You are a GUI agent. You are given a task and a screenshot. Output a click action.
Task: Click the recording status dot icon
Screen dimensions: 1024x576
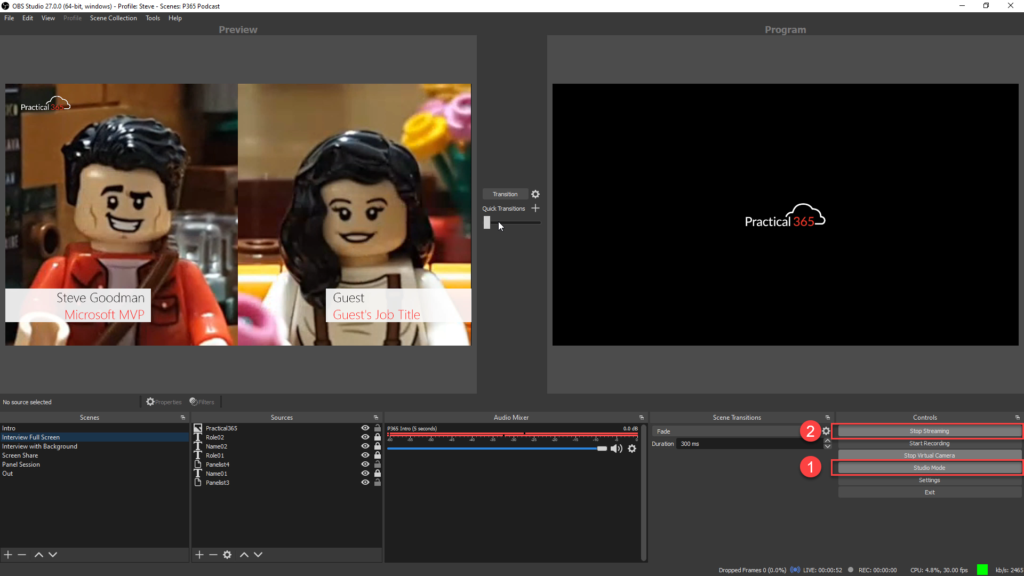click(x=850, y=570)
